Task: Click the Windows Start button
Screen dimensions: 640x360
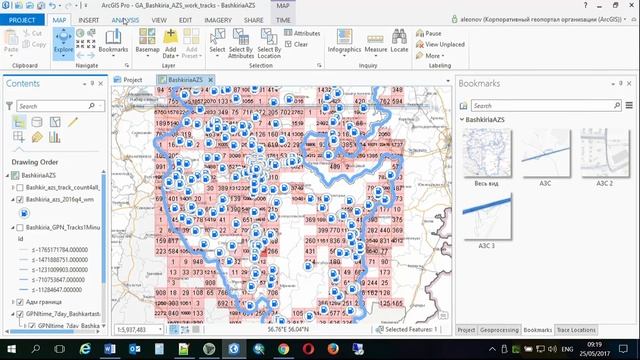Action: (x=11, y=349)
